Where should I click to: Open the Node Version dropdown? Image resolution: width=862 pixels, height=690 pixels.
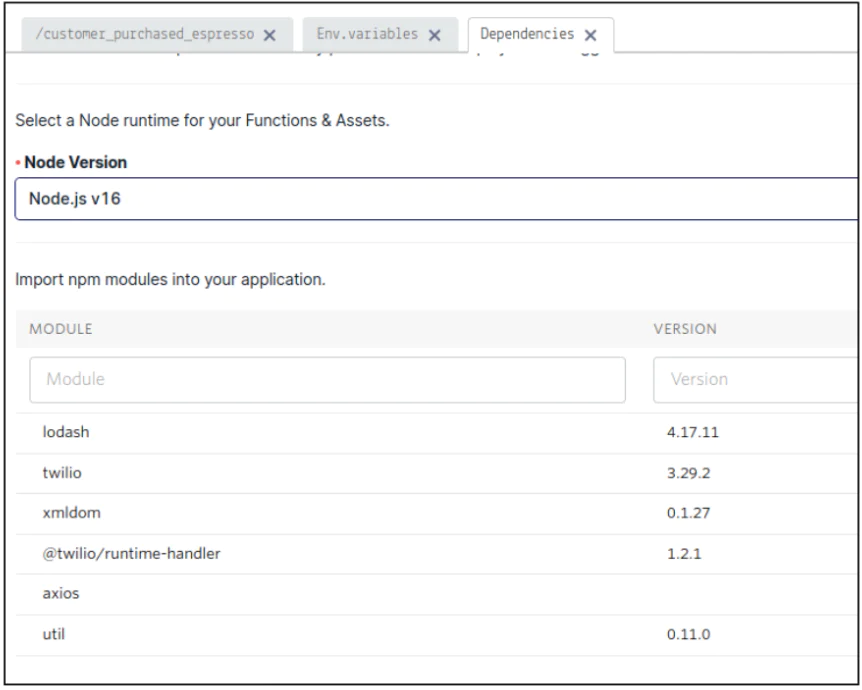tap(437, 198)
